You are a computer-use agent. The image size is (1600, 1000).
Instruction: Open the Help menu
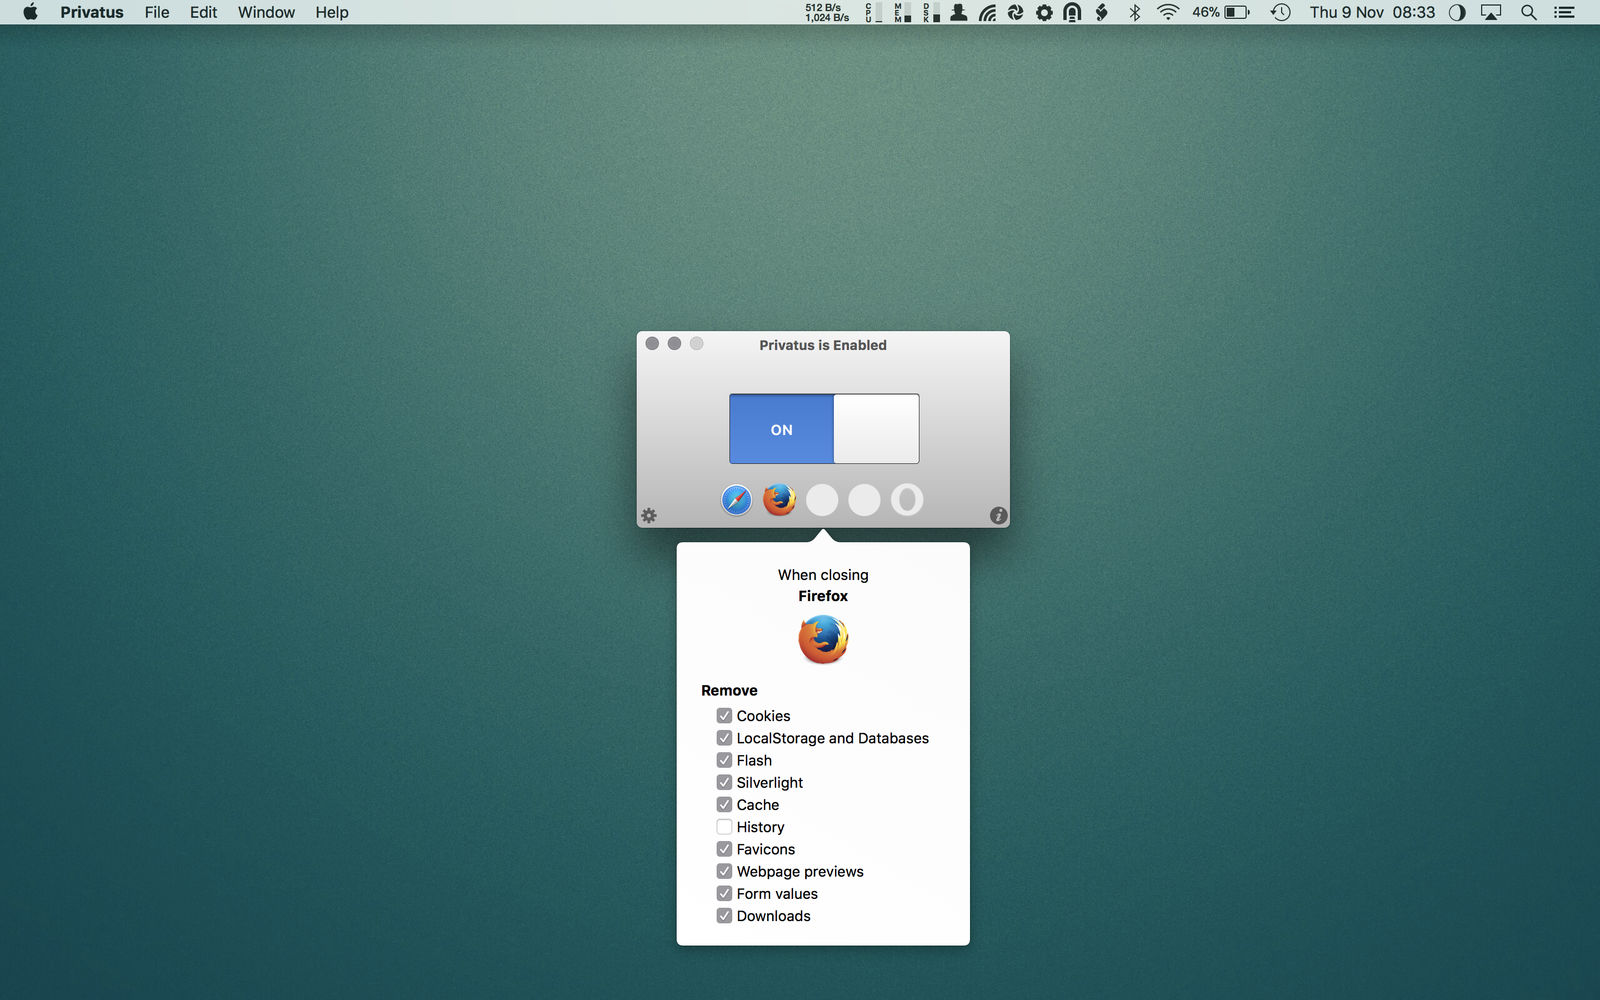point(332,12)
